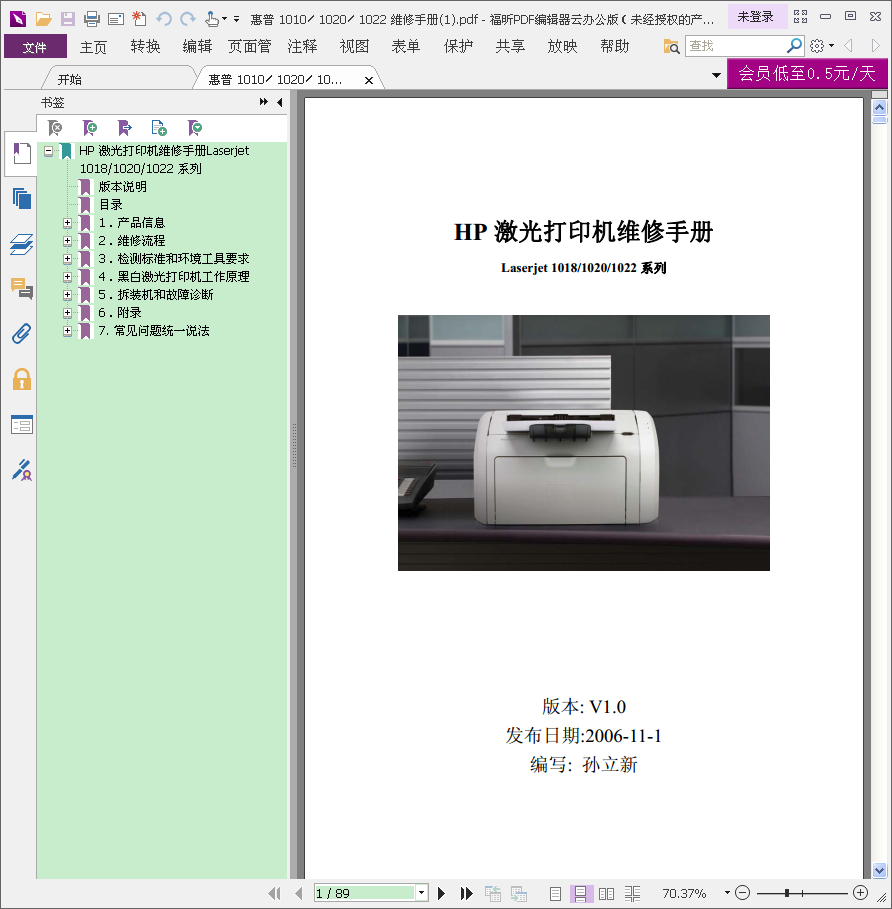
Task: Open the Layers panel icon
Action: [21, 244]
